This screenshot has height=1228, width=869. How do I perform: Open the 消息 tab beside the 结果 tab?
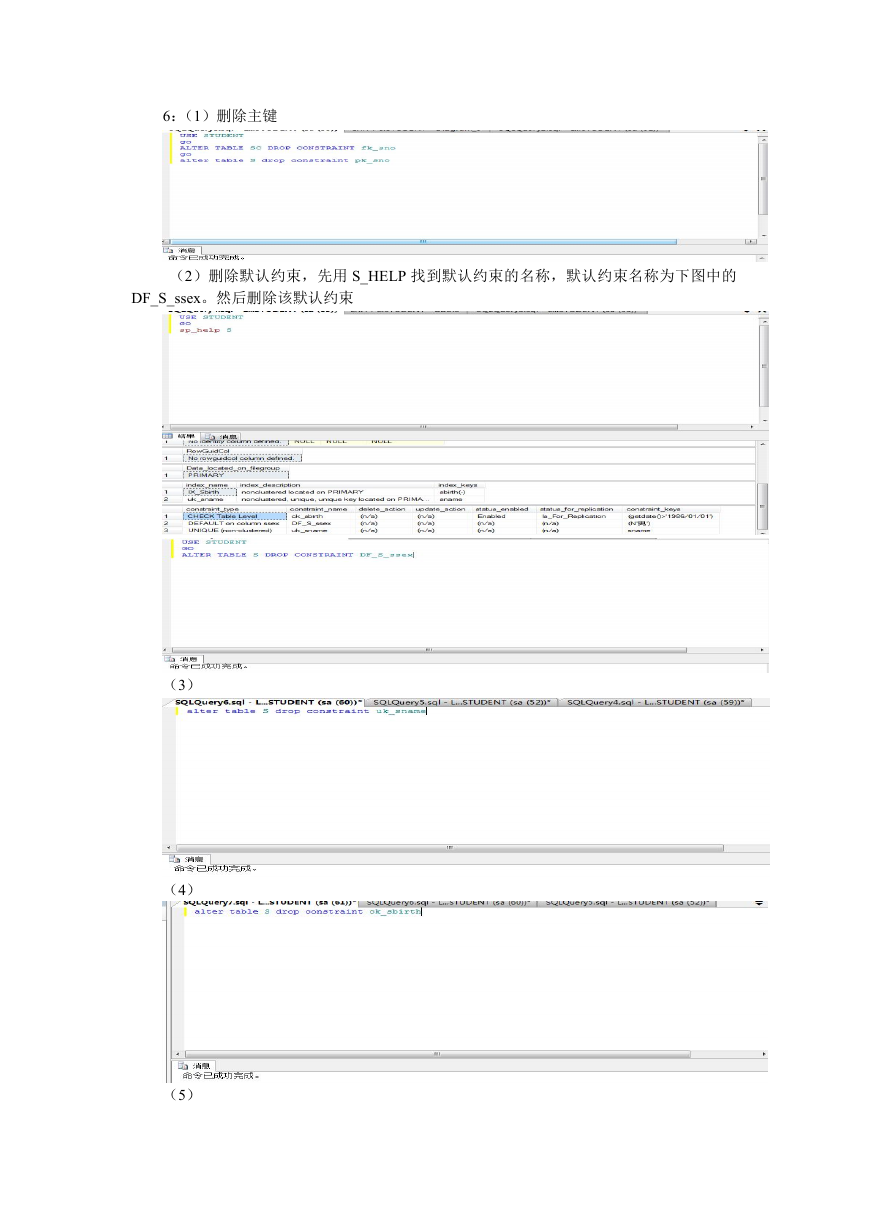(x=223, y=436)
